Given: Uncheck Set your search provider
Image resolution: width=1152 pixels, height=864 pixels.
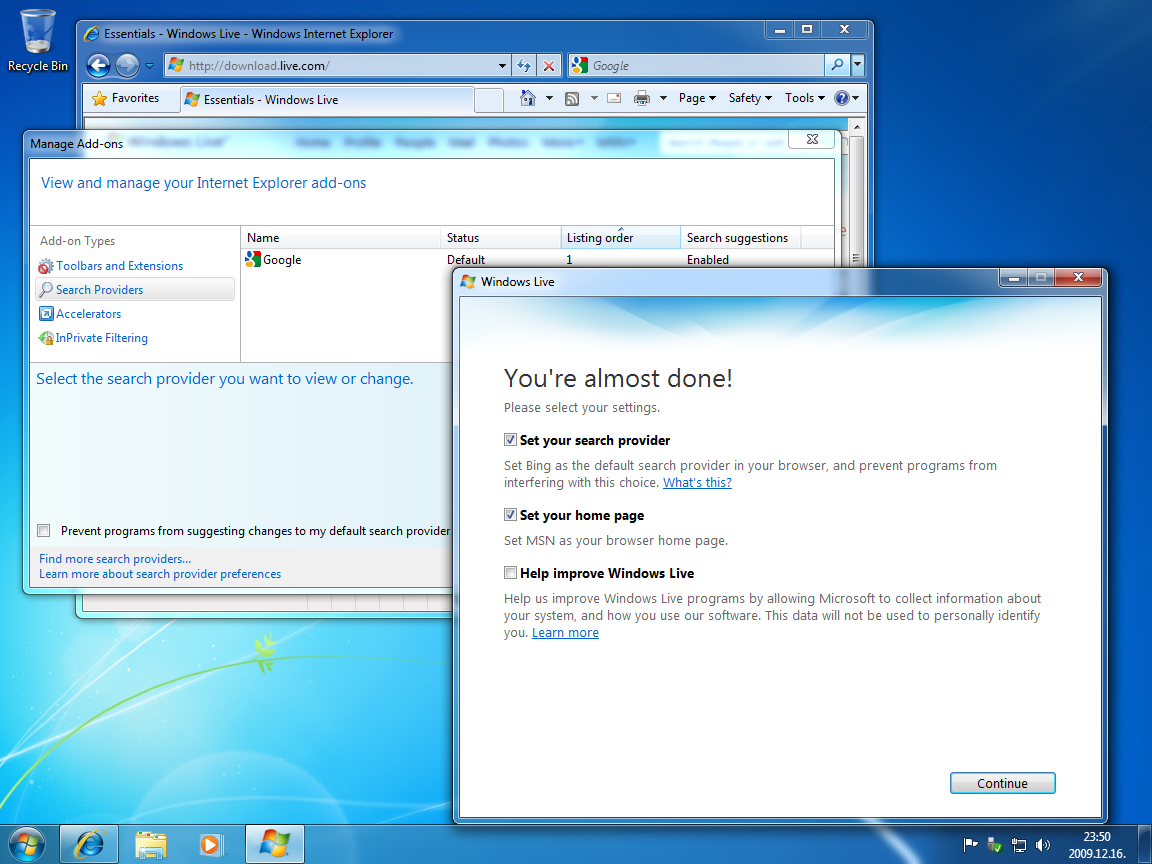Looking at the screenshot, I should tap(511, 440).
